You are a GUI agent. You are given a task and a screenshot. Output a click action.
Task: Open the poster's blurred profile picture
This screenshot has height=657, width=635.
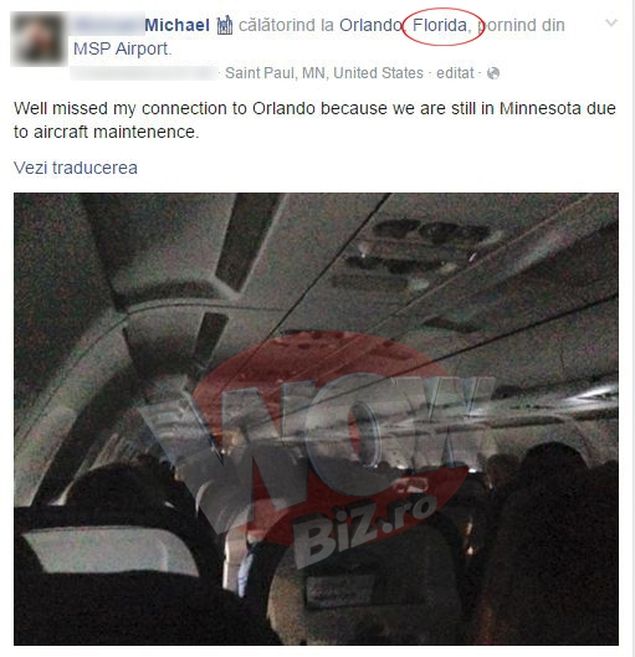tap(38, 39)
